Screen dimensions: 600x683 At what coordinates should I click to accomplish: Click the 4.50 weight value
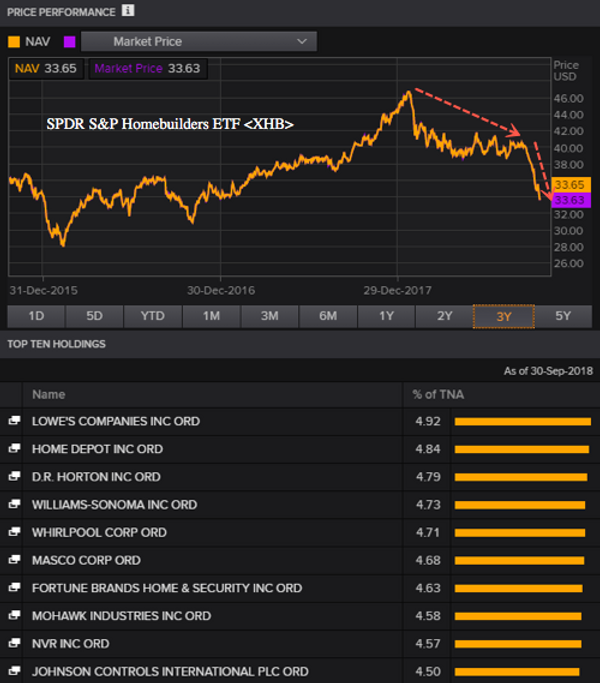[x=428, y=672]
